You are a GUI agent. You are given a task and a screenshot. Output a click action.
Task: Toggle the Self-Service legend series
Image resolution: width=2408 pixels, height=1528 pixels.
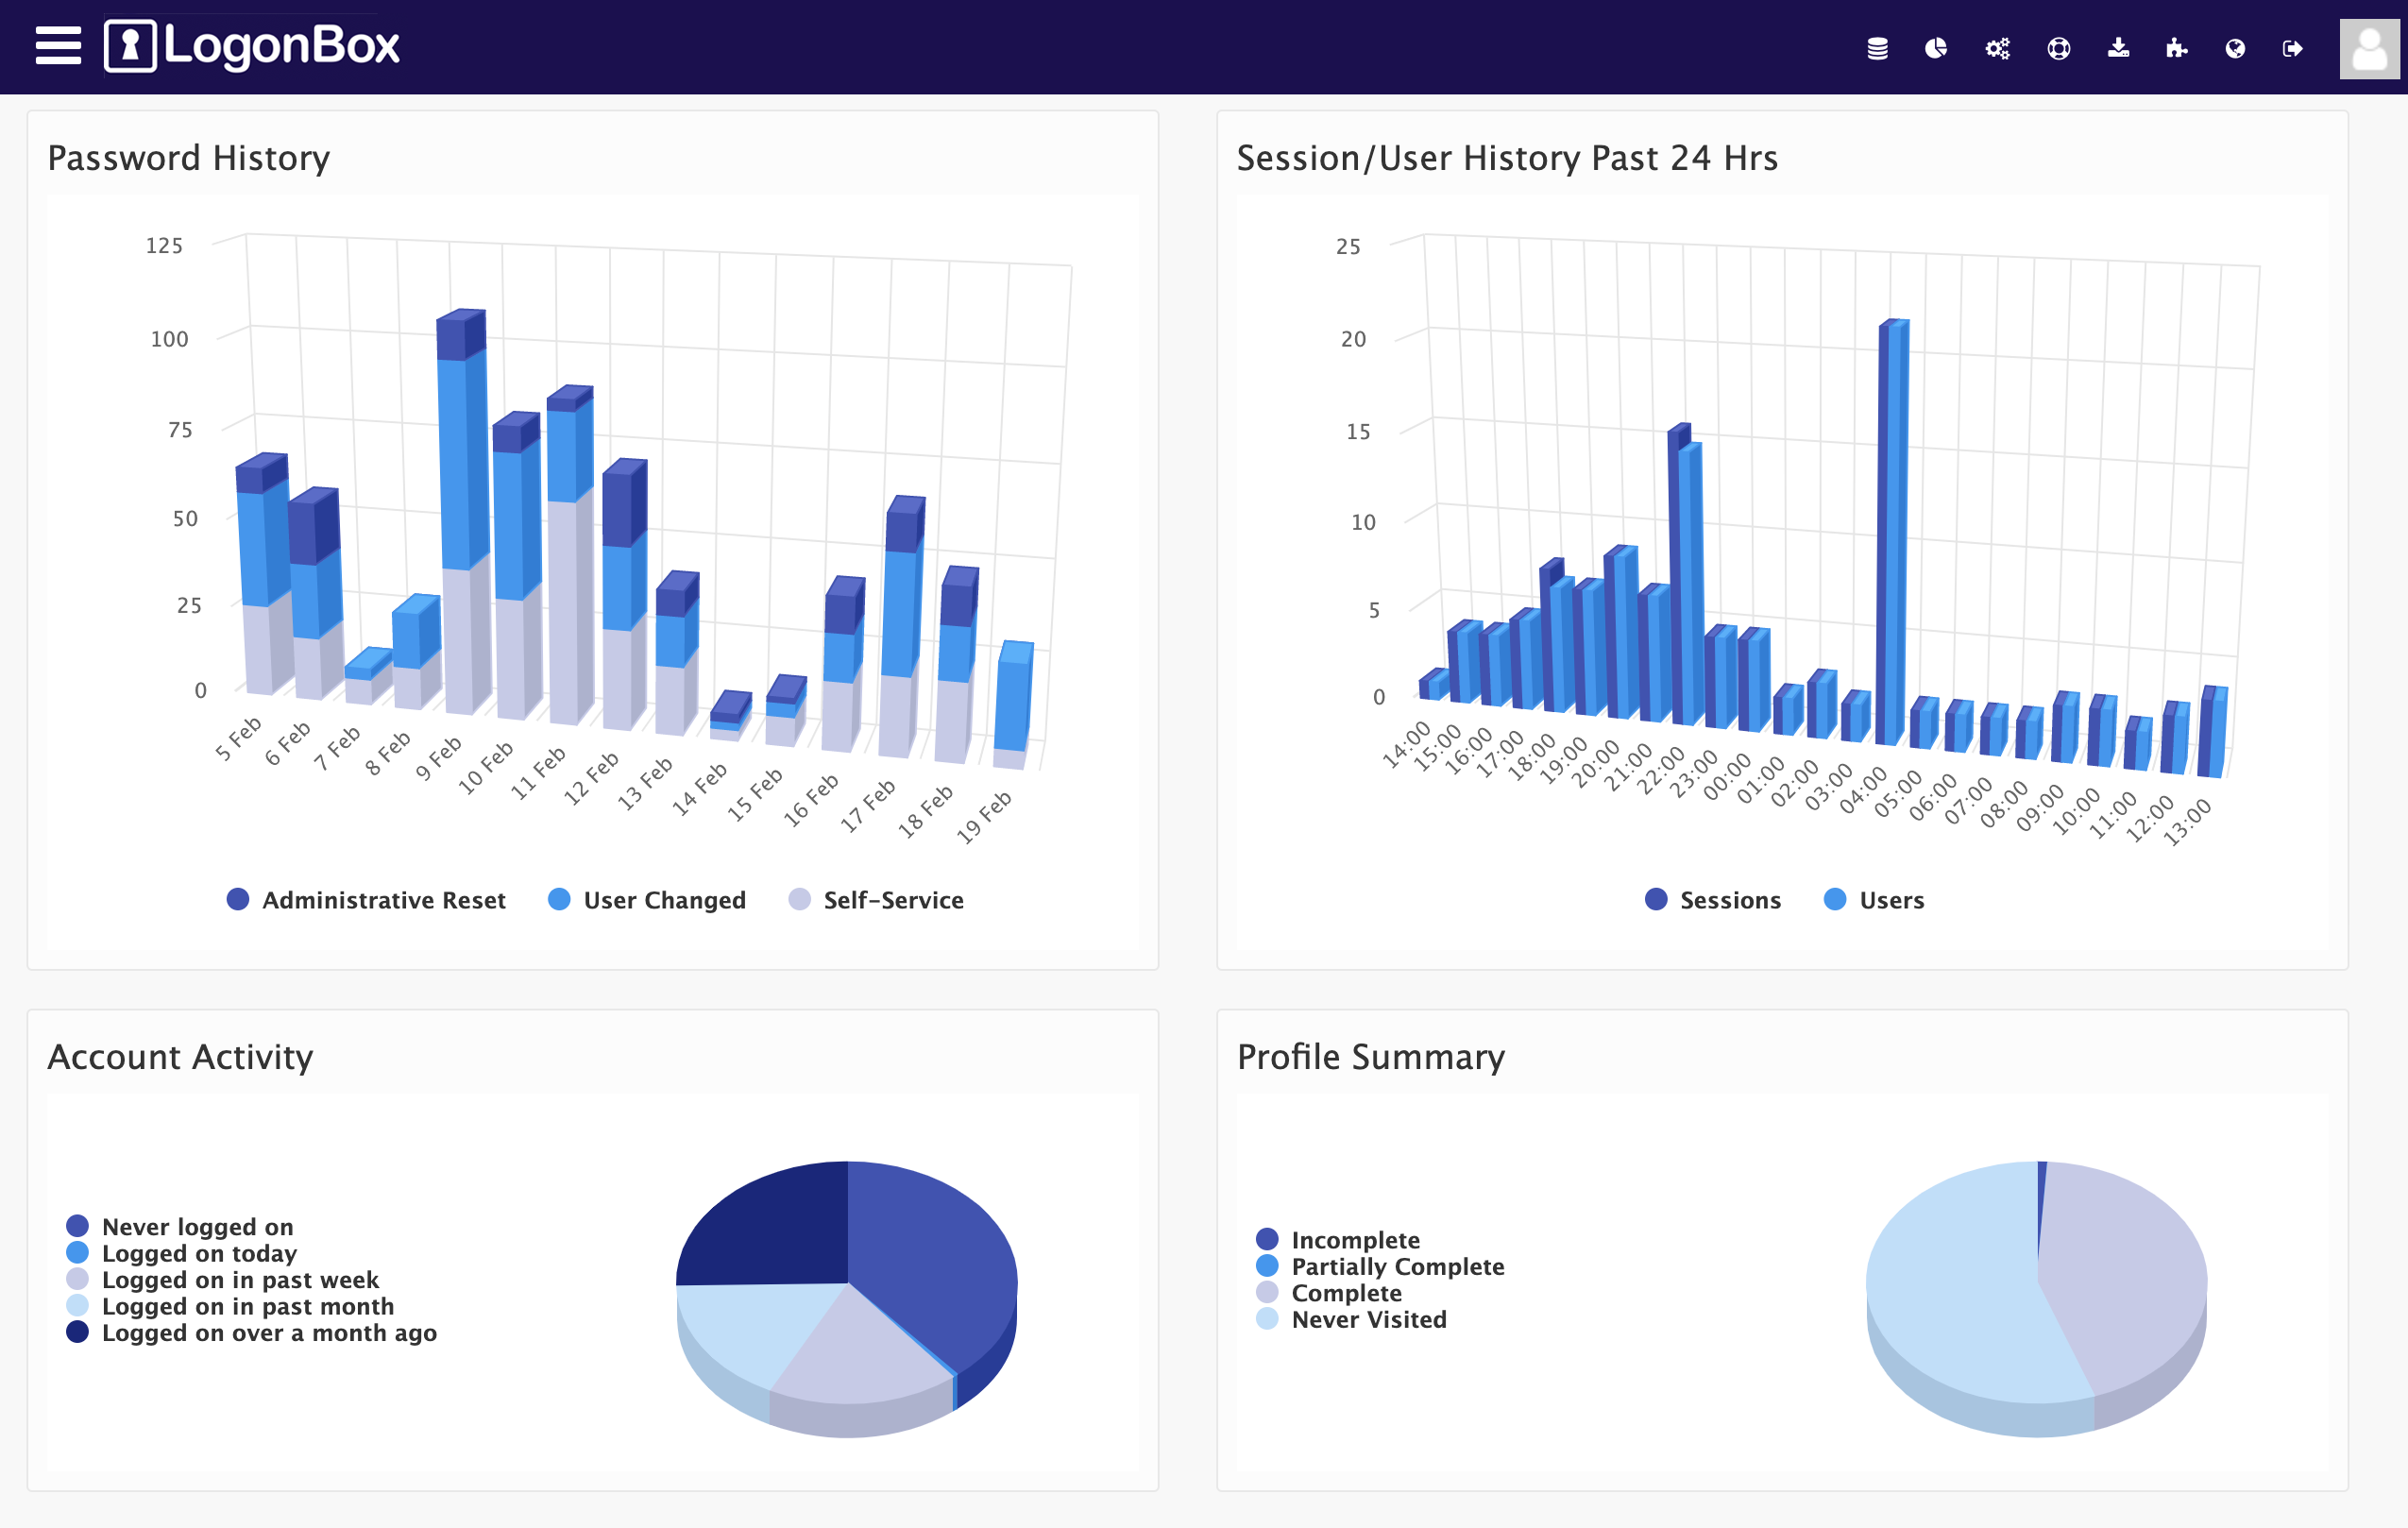coord(876,900)
